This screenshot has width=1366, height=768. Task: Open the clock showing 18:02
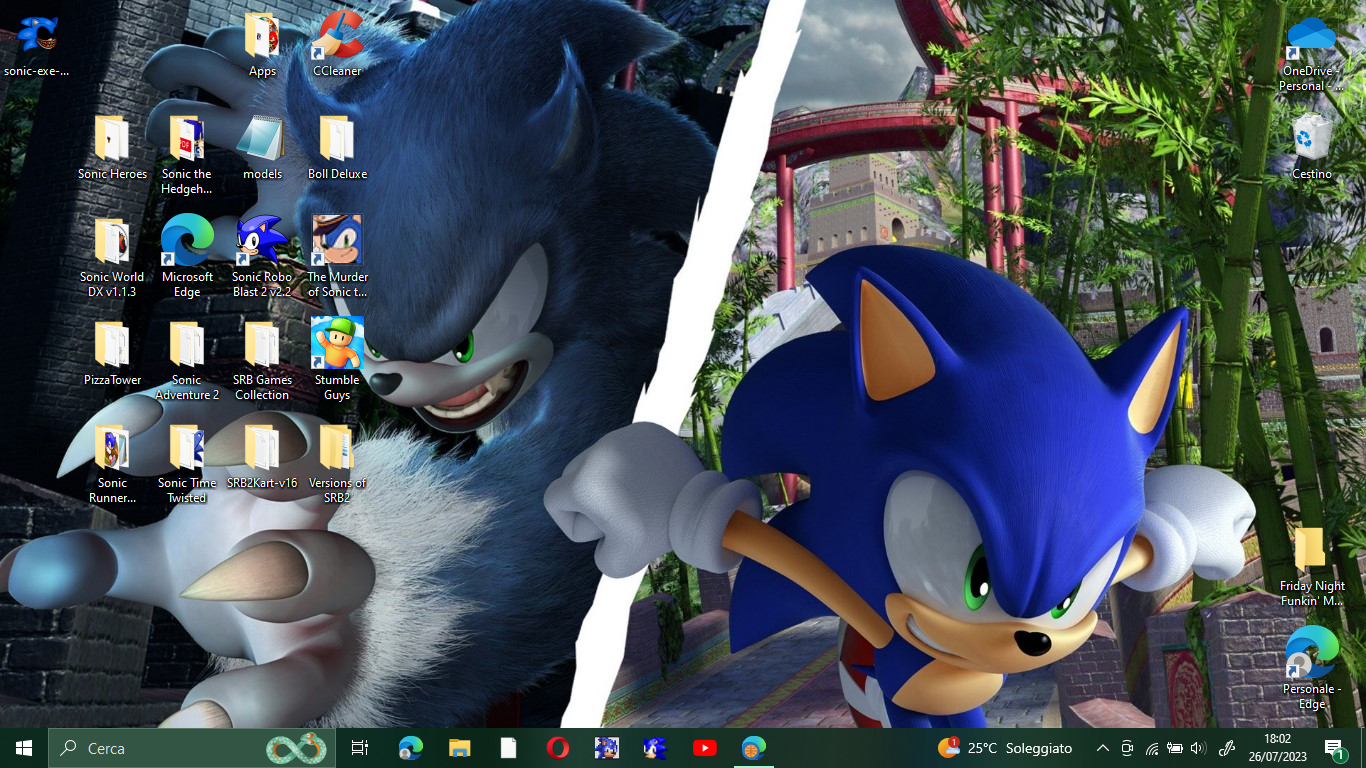[1277, 748]
